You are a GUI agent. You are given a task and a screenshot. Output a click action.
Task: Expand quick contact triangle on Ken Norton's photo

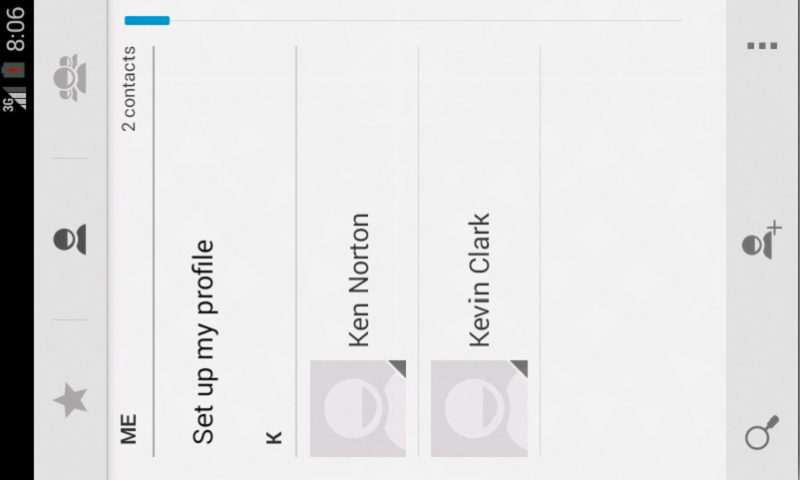pyautogui.click(x=398, y=368)
